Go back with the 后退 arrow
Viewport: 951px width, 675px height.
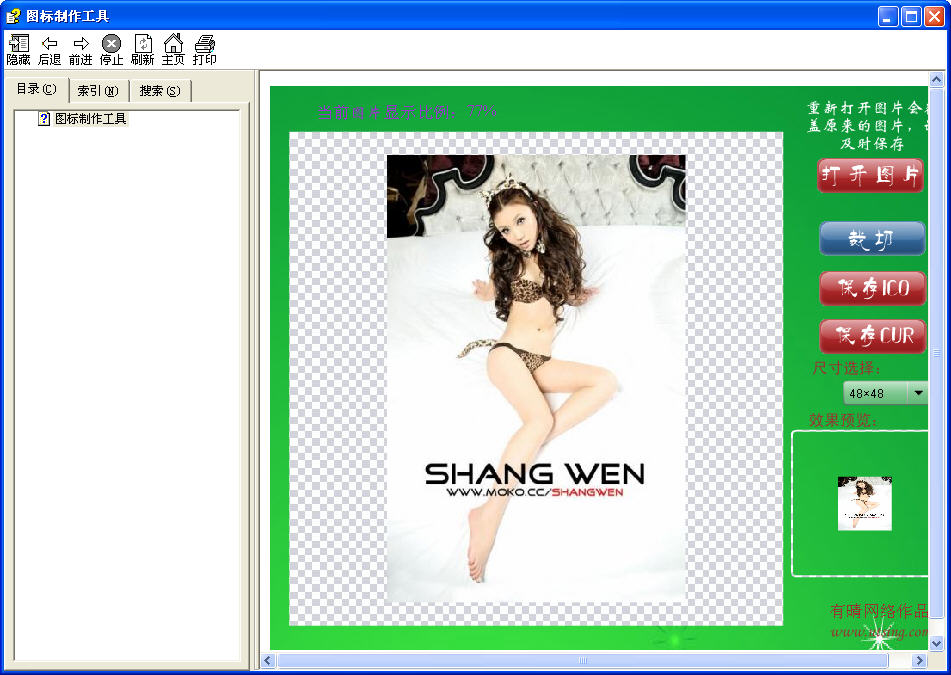coord(49,50)
